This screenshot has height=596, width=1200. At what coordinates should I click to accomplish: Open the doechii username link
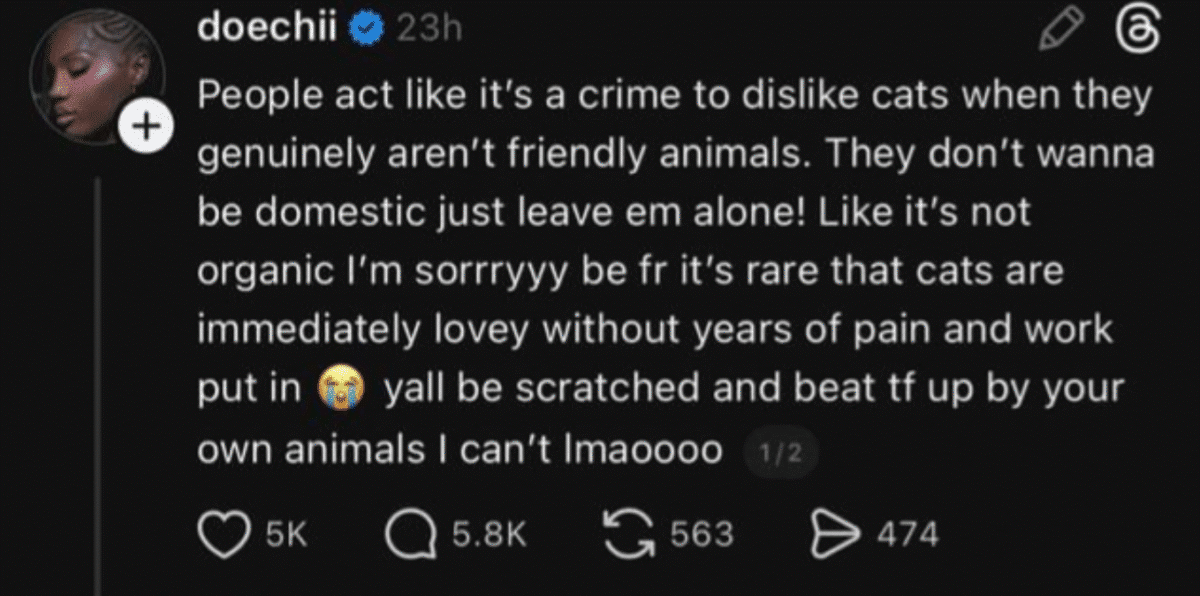pos(269,27)
